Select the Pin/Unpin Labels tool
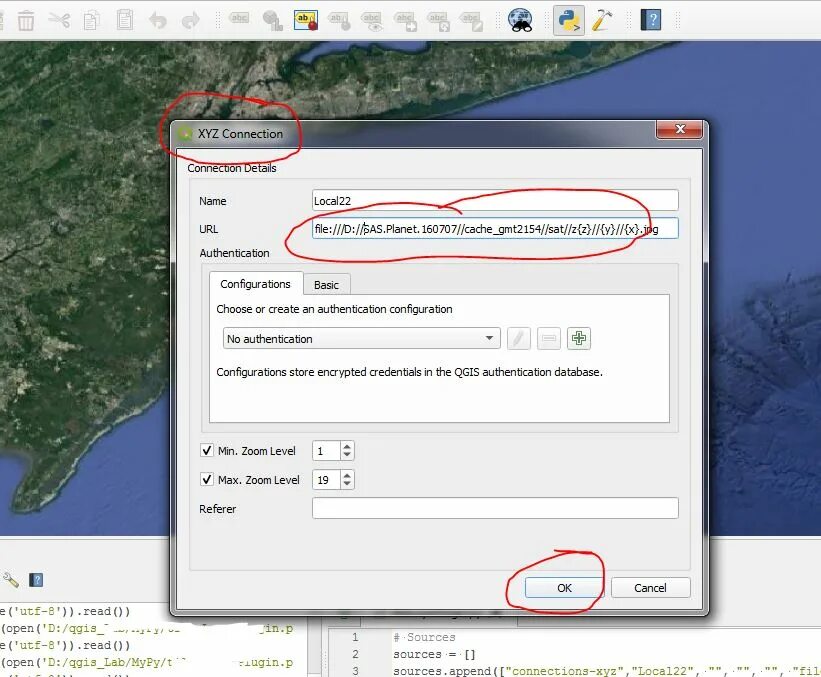The height and width of the screenshot is (677, 821). click(x=340, y=18)
